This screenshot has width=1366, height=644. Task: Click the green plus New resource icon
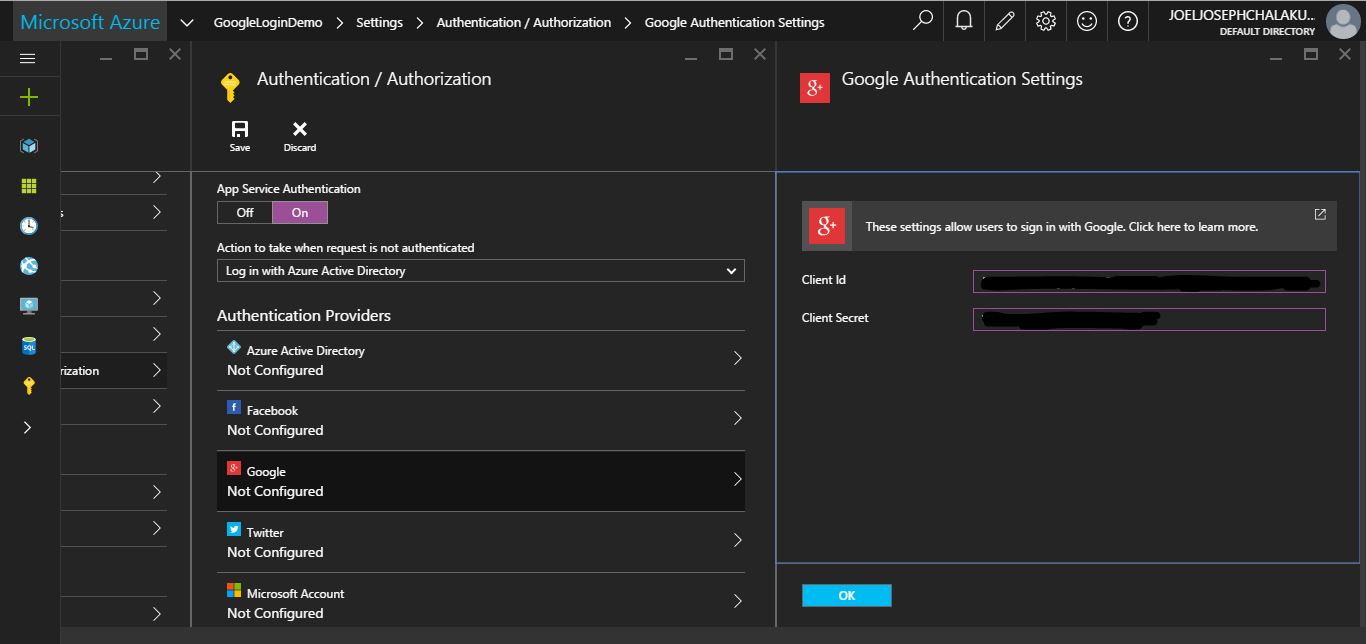point(28,97)
